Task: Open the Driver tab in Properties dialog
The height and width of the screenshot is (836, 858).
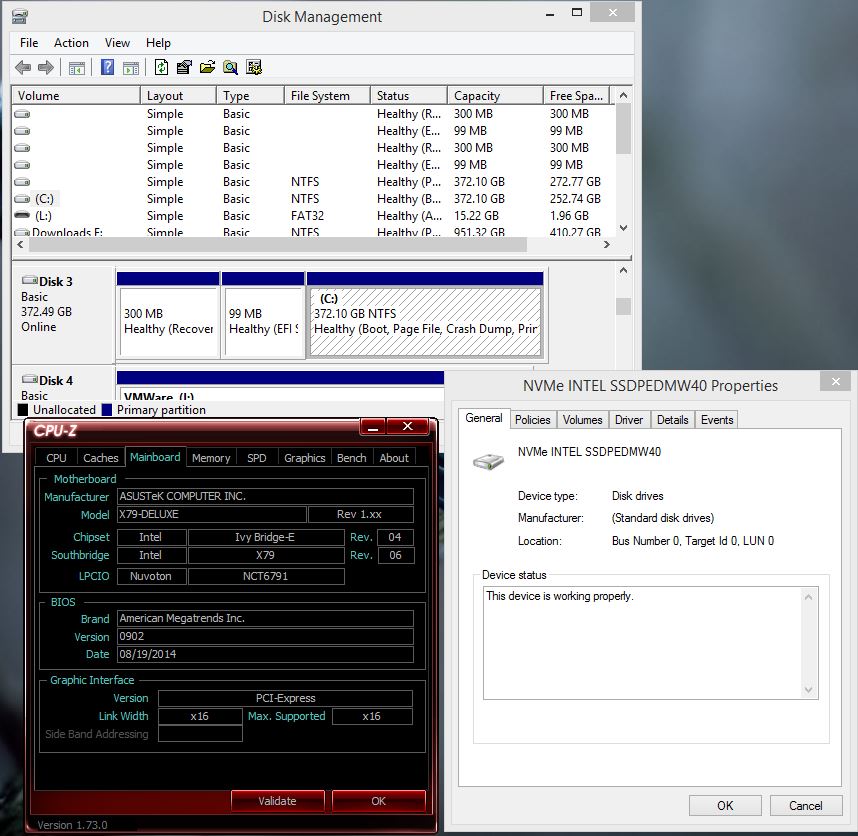Action: point(629,420)
